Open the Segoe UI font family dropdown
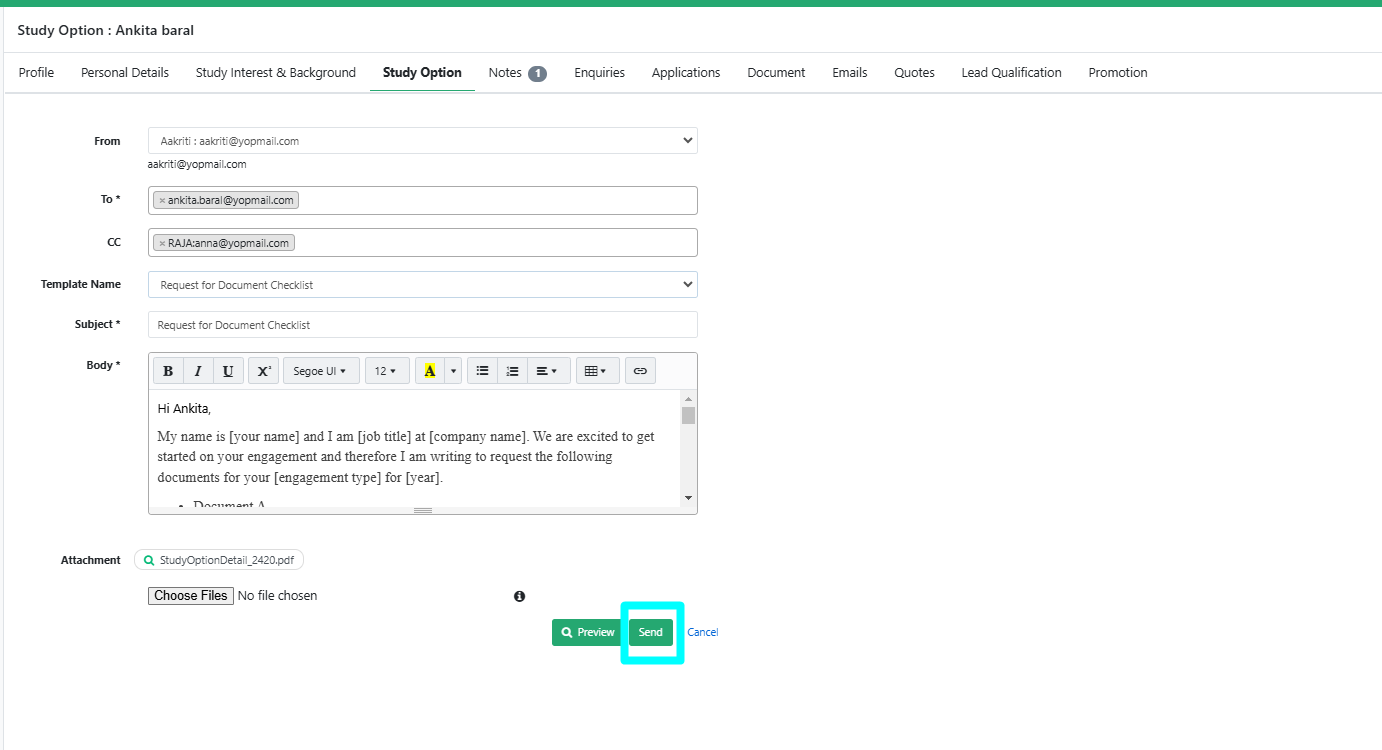Image resolution: width=1382 pixels, height=750 pixels. (320, 371)
